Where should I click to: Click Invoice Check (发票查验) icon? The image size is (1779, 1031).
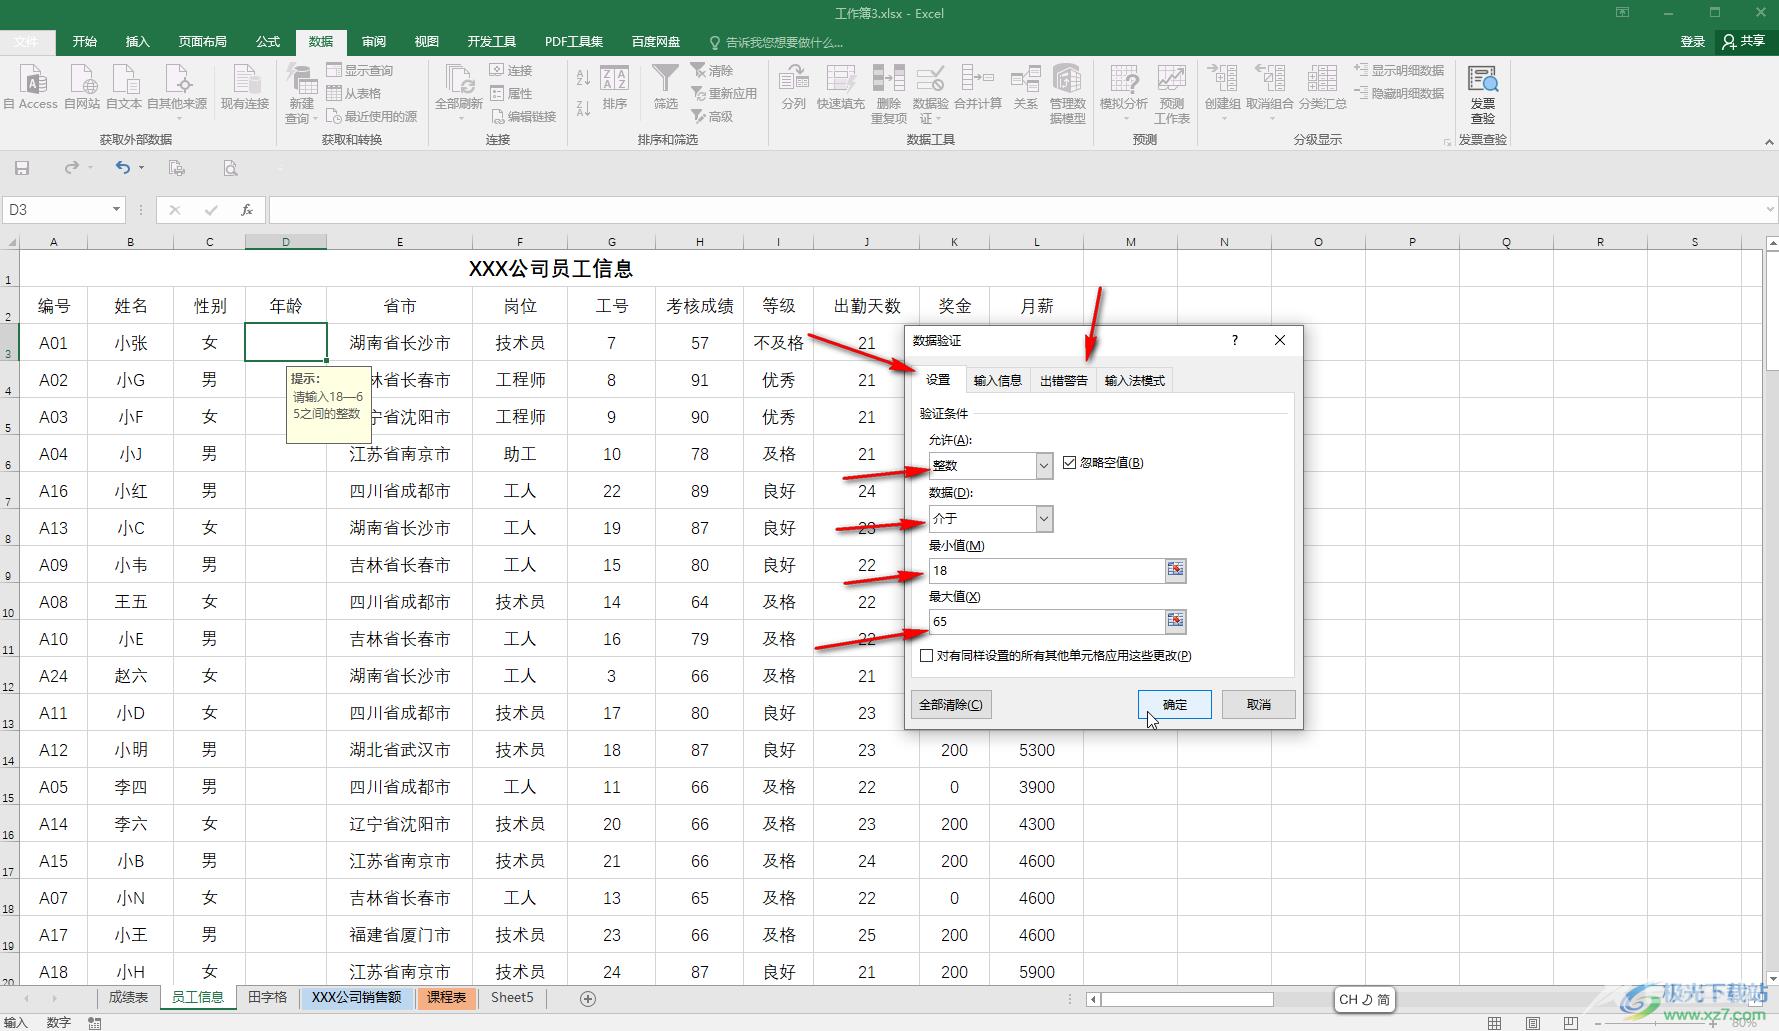1482,94
